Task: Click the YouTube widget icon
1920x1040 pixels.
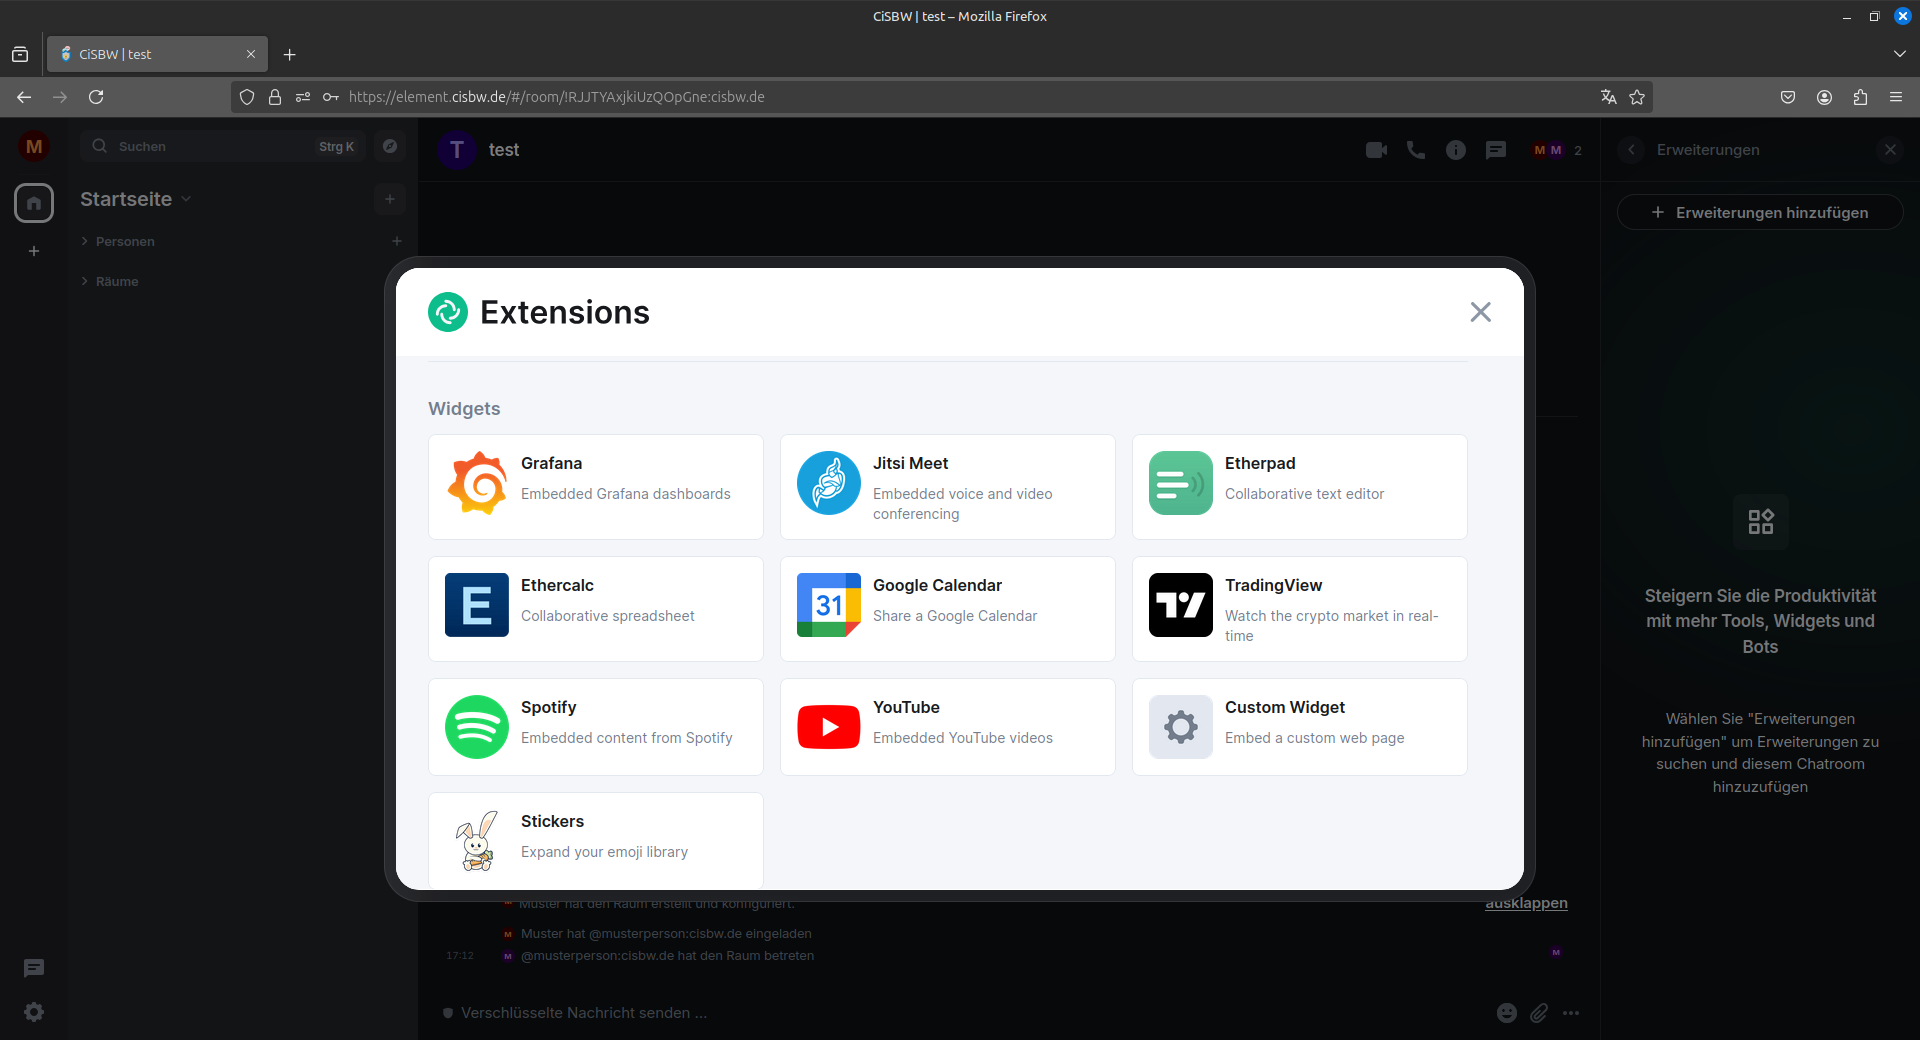Action: (x=828, y=727)
